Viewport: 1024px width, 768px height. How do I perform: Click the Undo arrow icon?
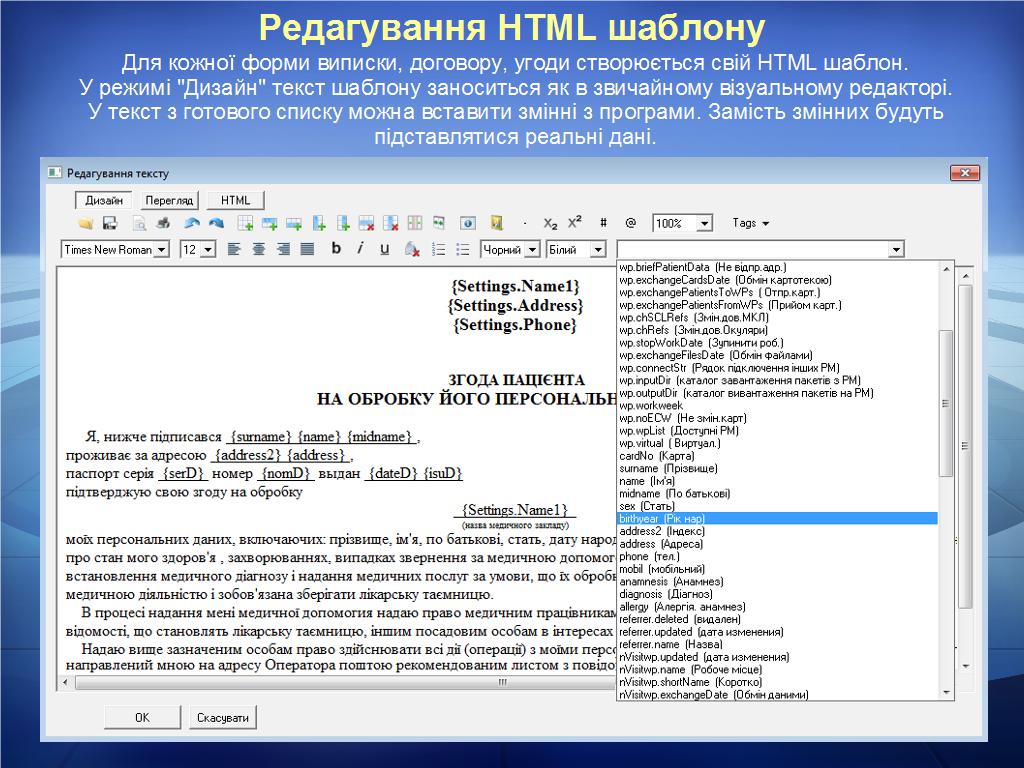191,223
